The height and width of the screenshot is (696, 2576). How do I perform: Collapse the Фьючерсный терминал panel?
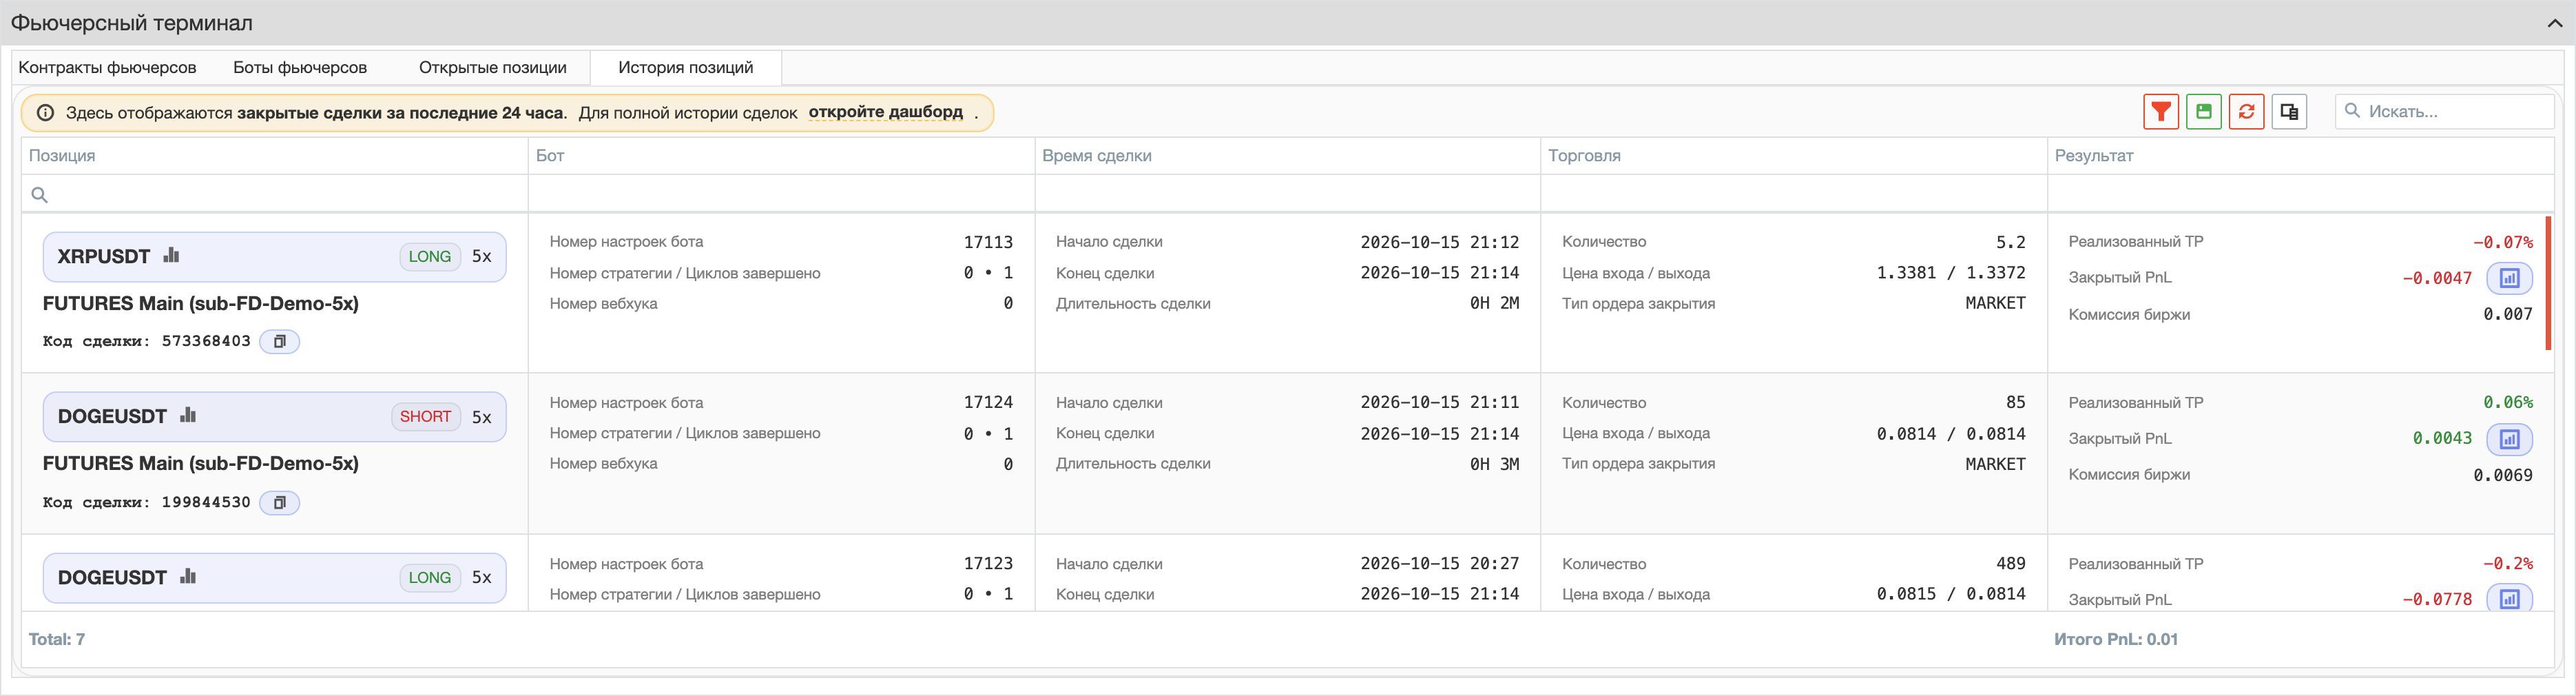(2554, 23)
